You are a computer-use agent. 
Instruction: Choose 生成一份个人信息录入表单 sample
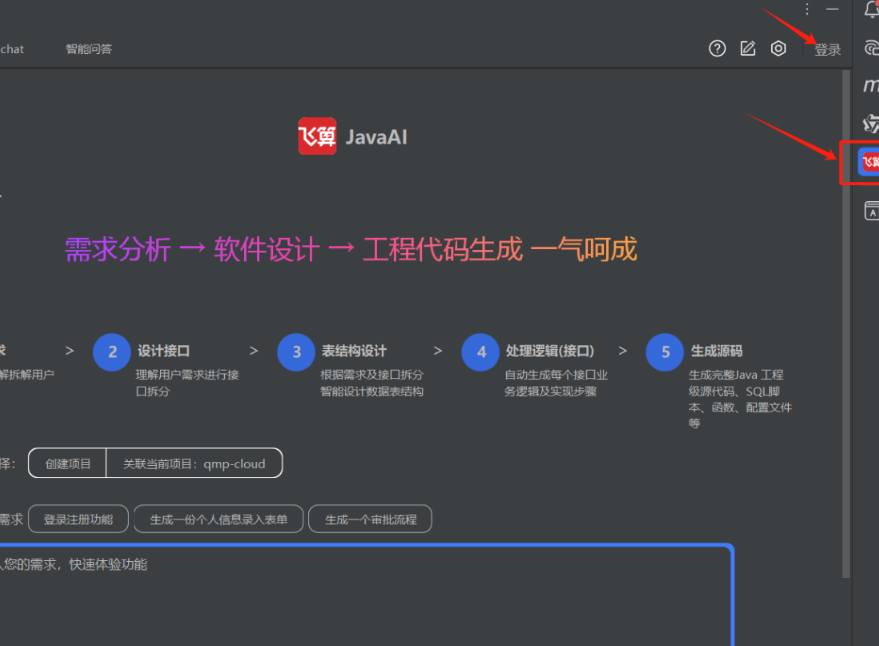(x=219, y=519)
